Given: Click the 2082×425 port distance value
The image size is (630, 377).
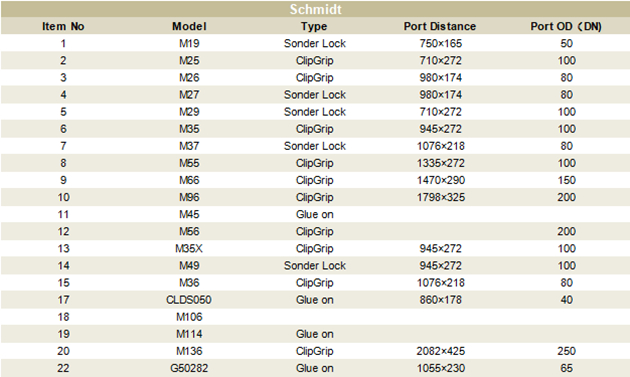Looking at the screenshot, I should click(441, 351).
